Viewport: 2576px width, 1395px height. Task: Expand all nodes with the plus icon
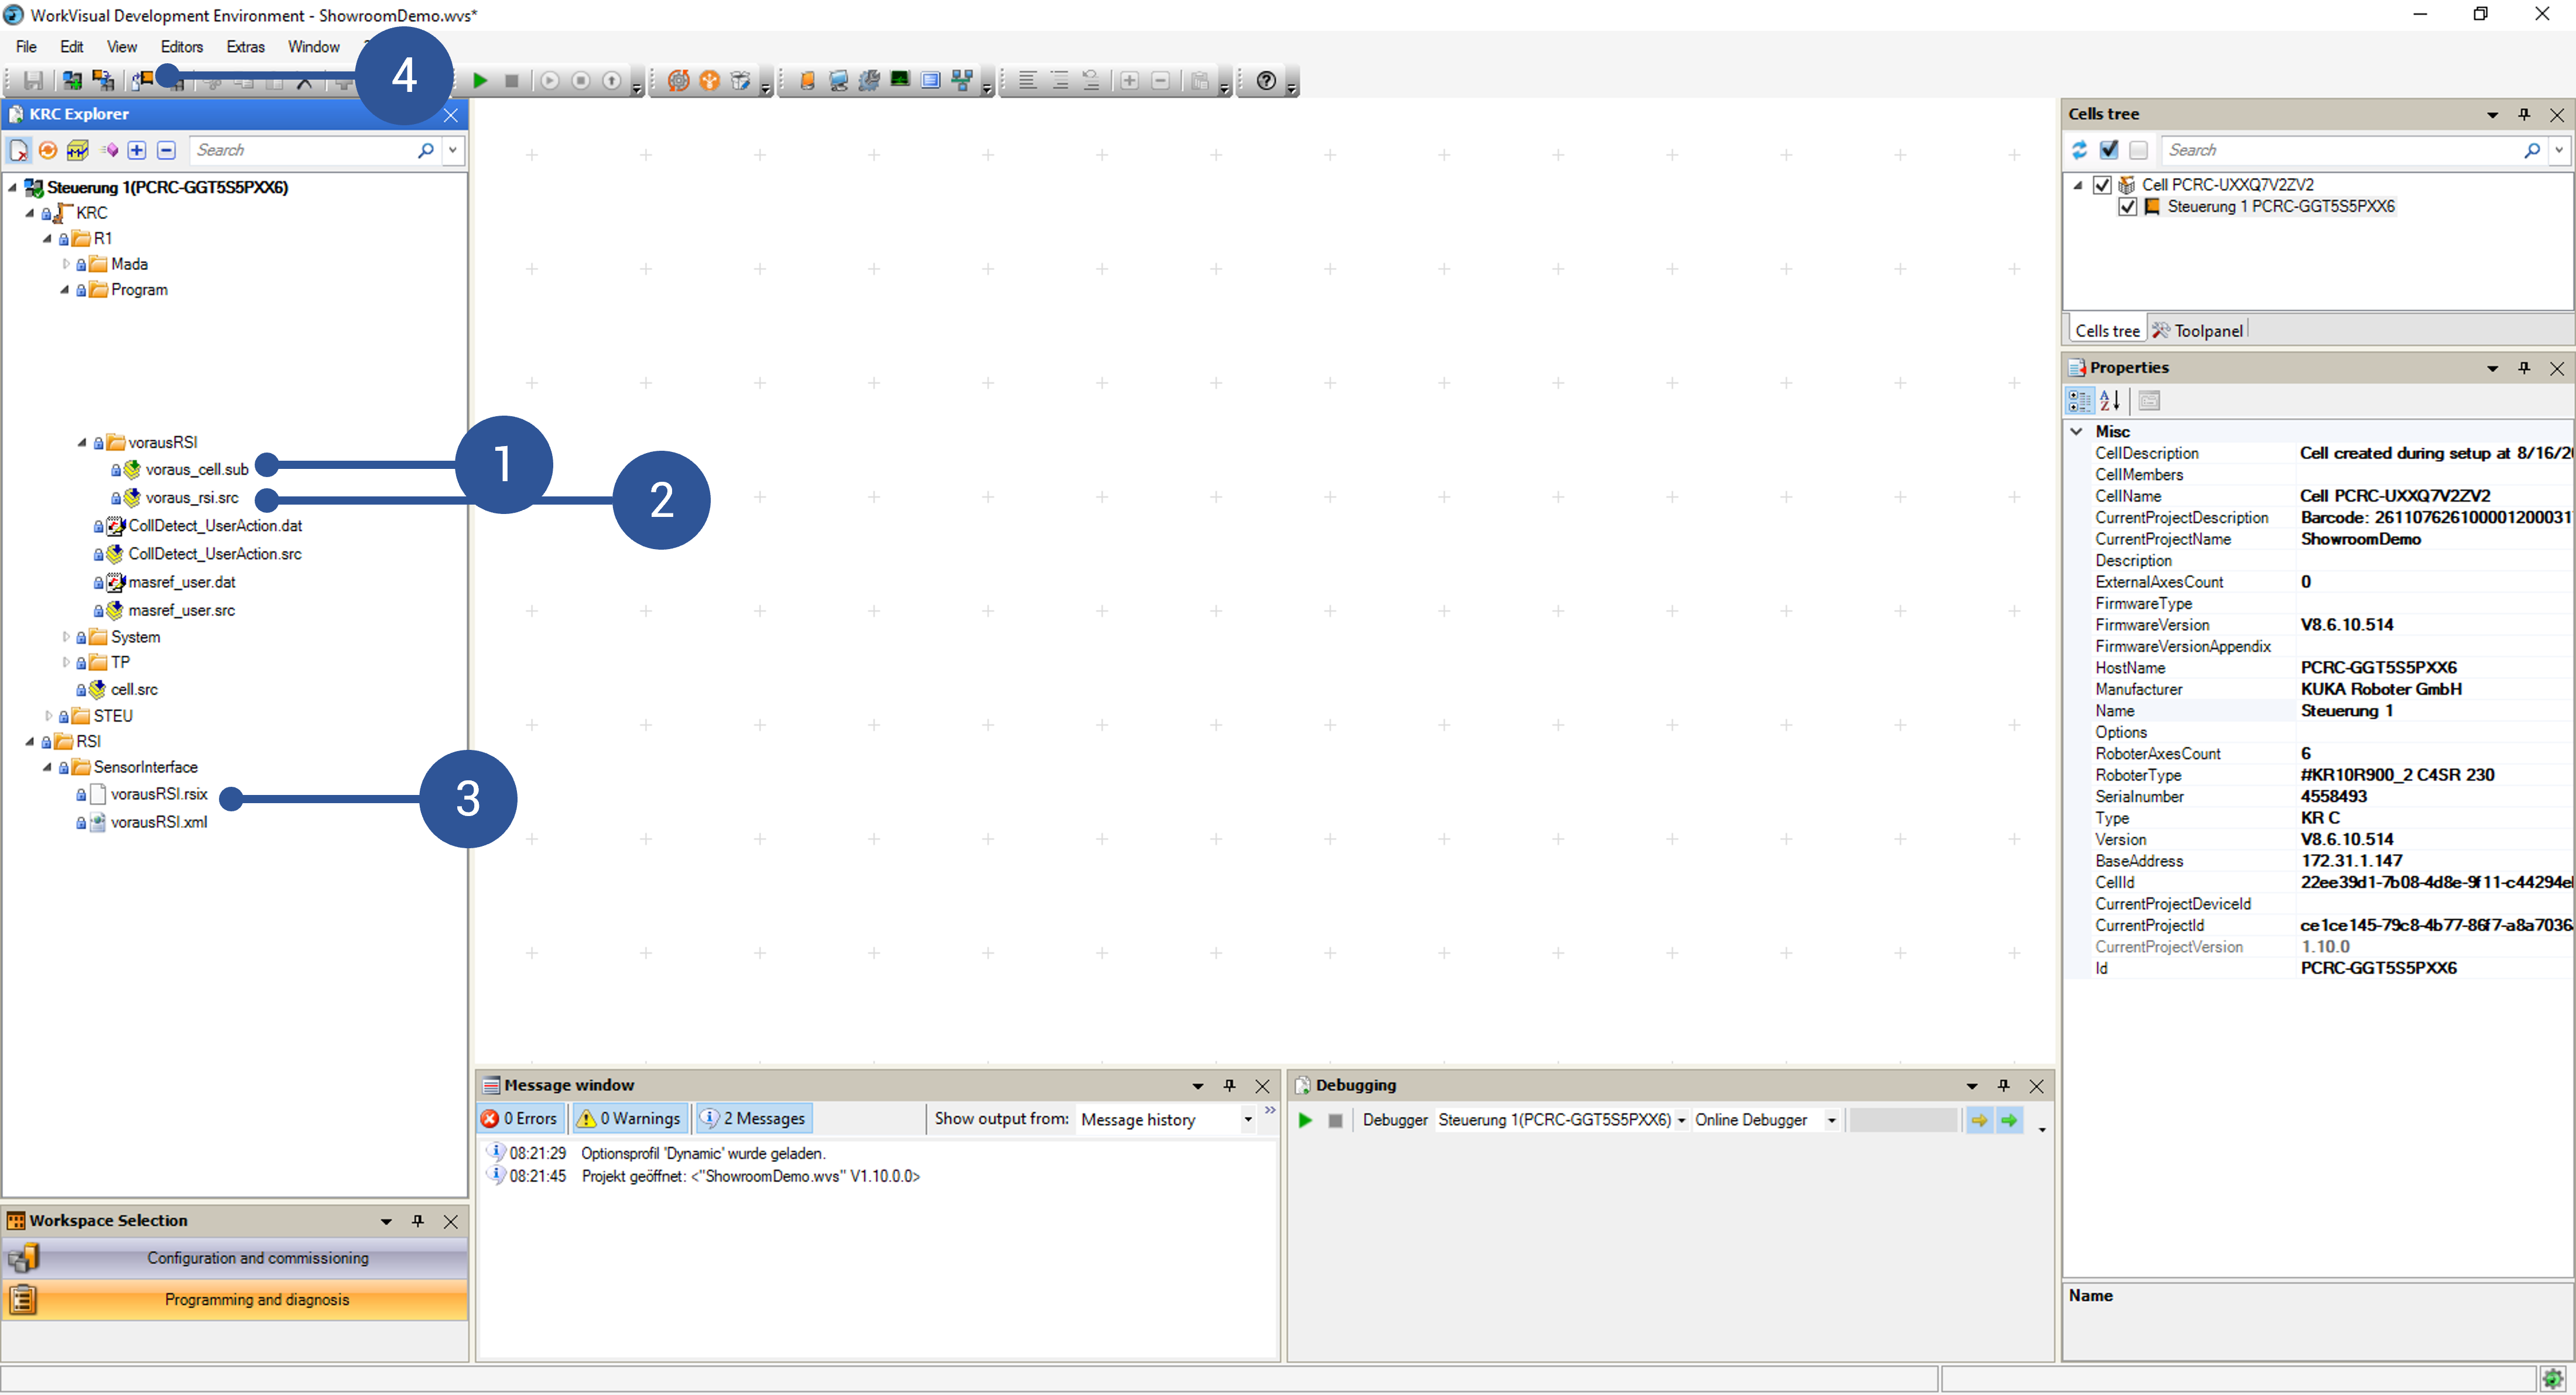[x=137, y=150]
